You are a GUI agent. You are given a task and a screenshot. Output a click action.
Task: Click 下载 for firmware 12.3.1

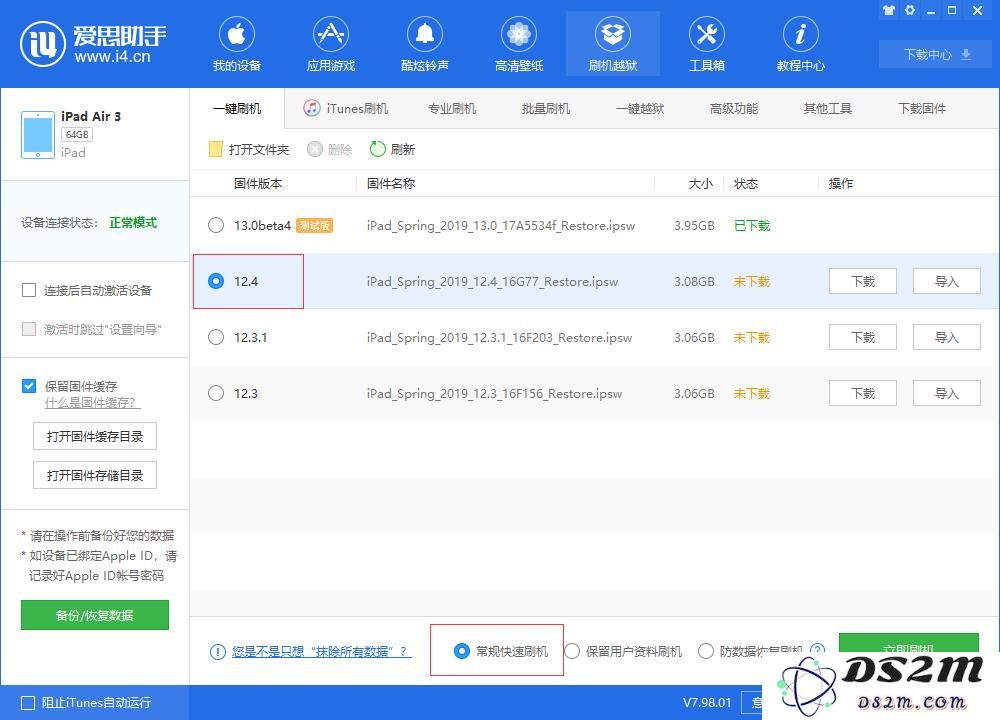click(x=863, y=337)
